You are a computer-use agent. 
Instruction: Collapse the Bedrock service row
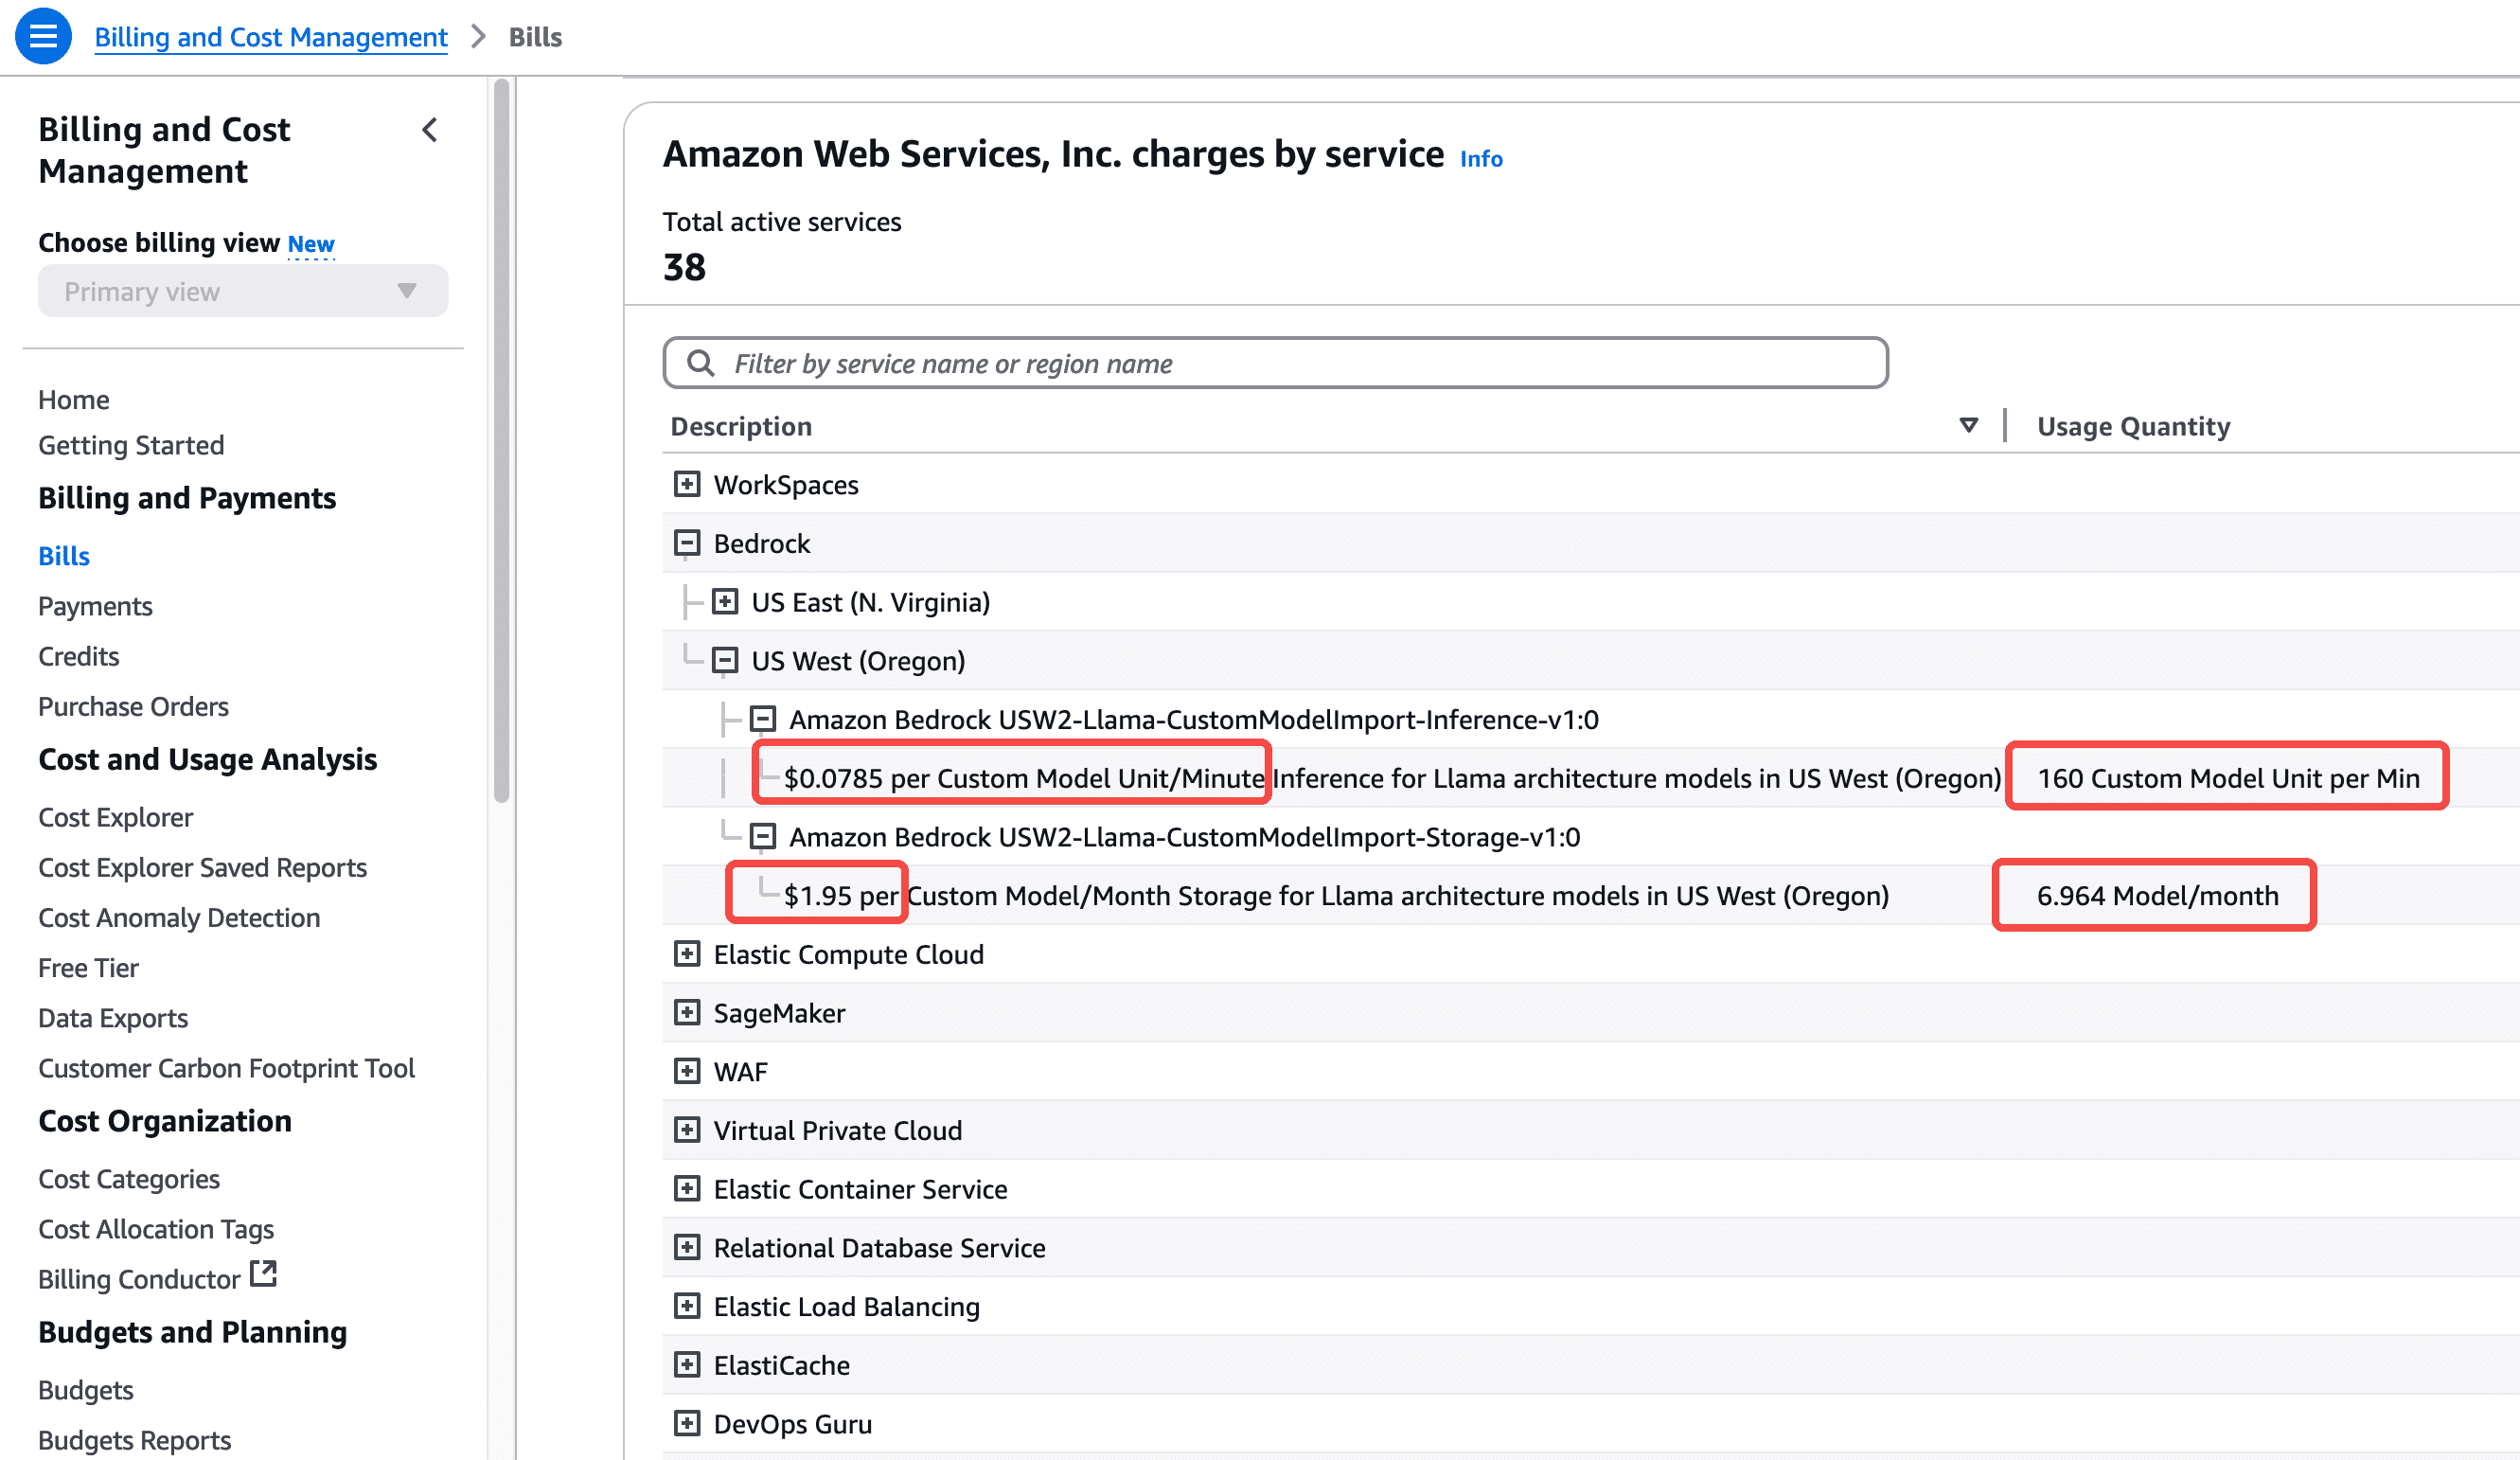pos(687,542)
